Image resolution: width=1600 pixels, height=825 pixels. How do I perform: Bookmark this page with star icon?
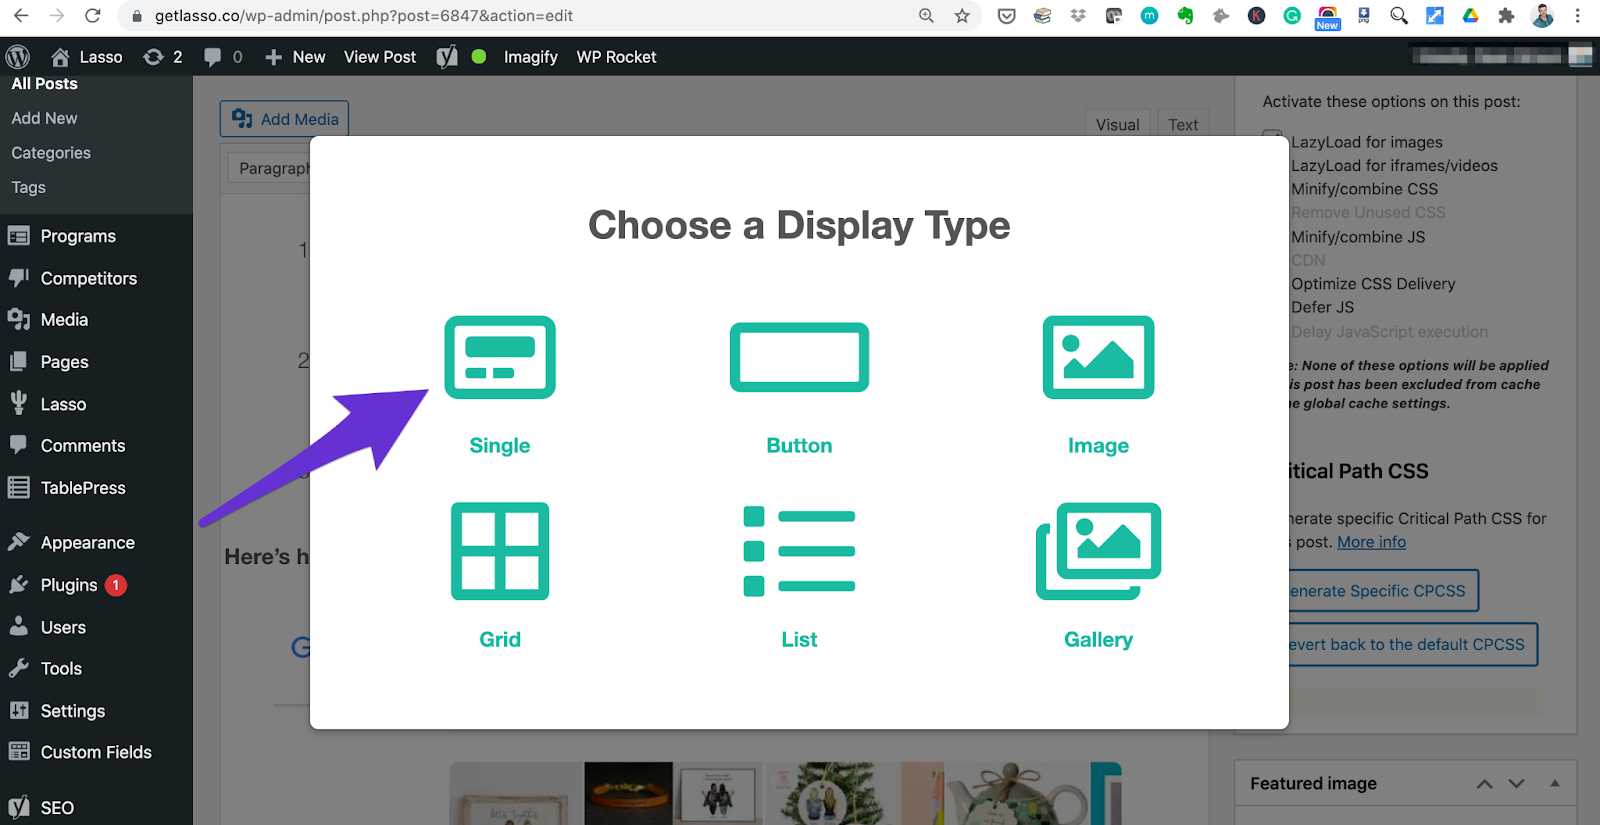[x=962, y=16]
